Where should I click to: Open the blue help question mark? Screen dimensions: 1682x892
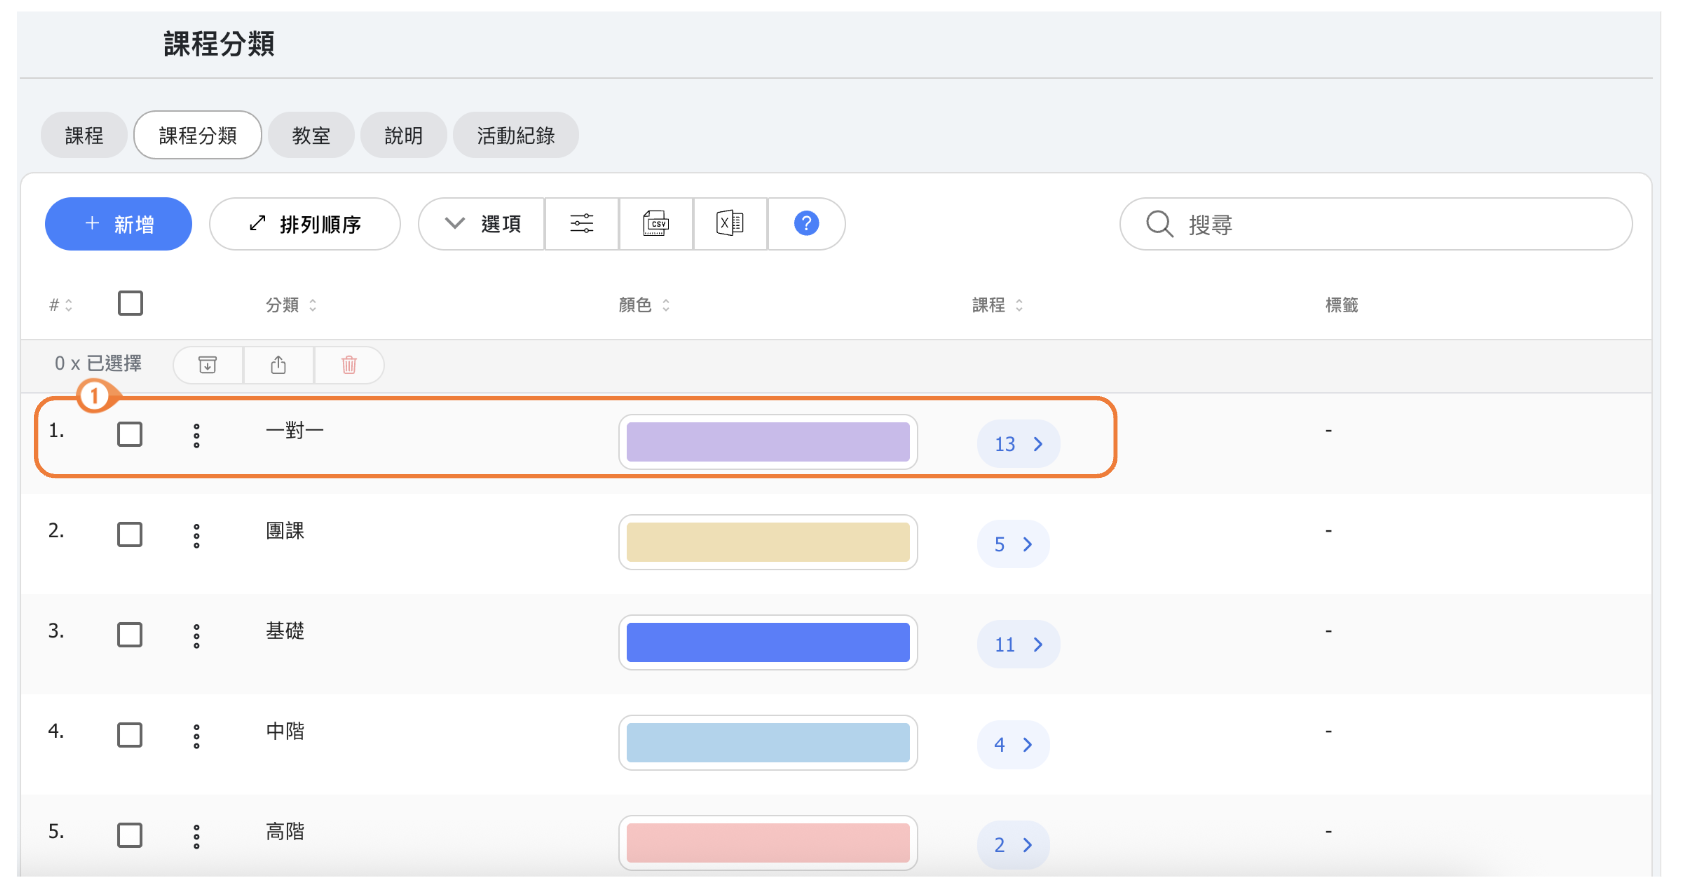point(806,223)
